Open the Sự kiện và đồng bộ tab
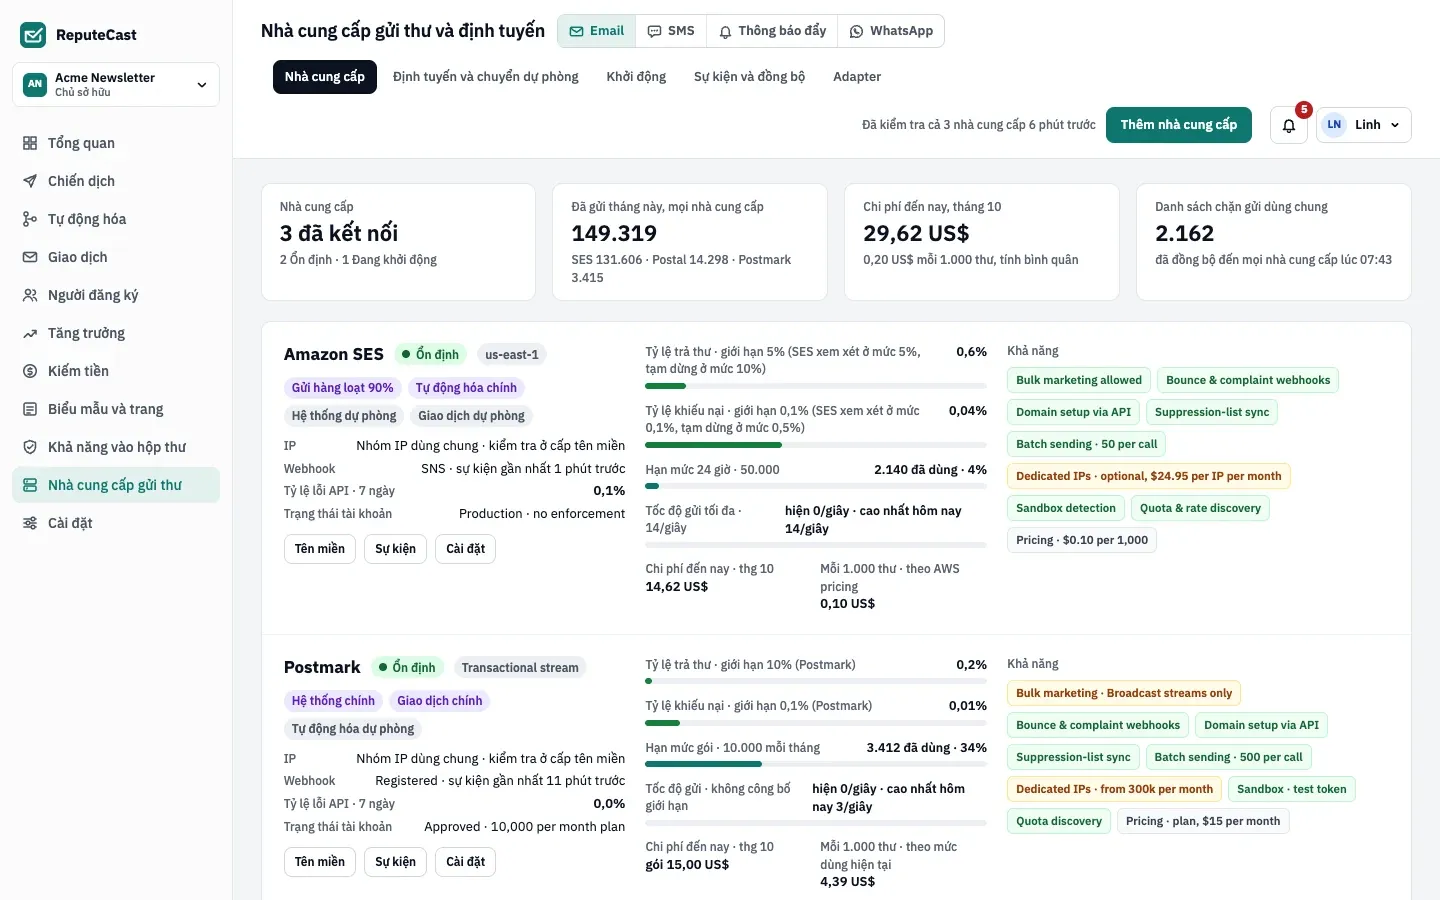The height and width of the screenshot is (900, 1440). [x=750, y=77]
